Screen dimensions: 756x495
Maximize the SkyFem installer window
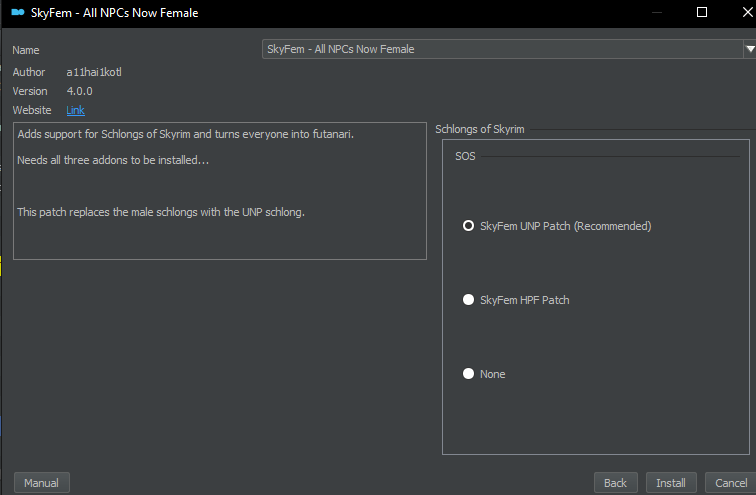pos(702,13)
